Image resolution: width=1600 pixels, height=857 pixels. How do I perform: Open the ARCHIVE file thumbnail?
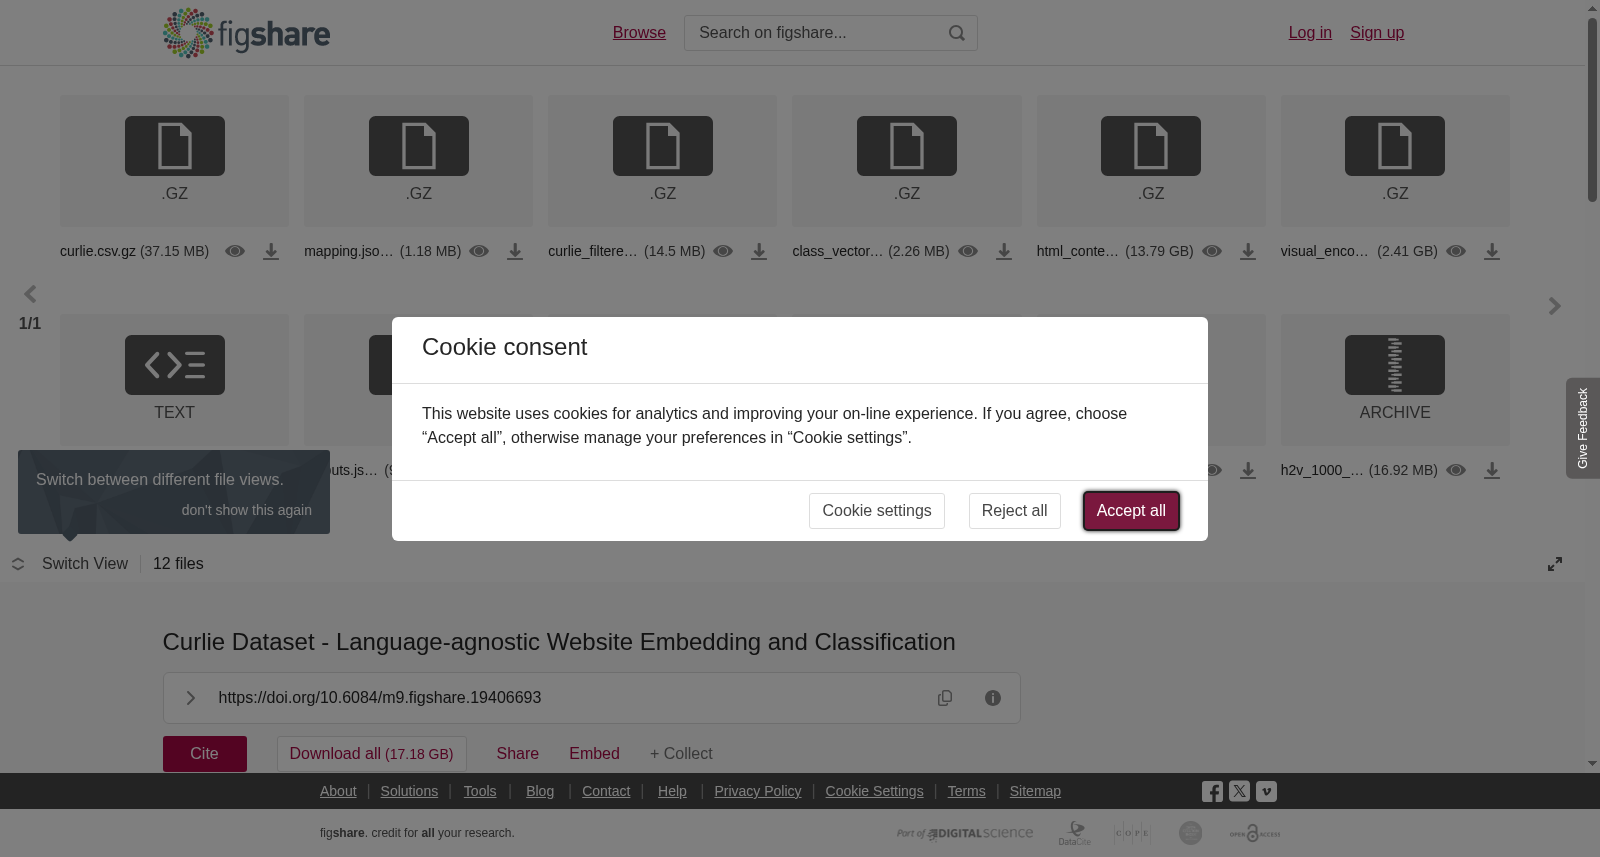click(x=1395, y=380)
